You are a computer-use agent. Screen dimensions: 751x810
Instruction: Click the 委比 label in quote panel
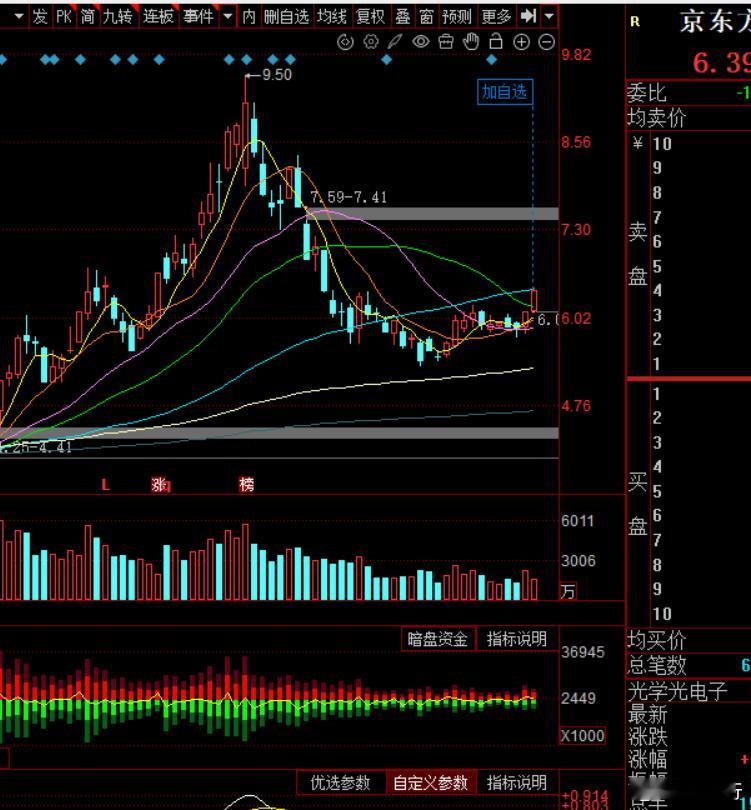pos(647,94)
